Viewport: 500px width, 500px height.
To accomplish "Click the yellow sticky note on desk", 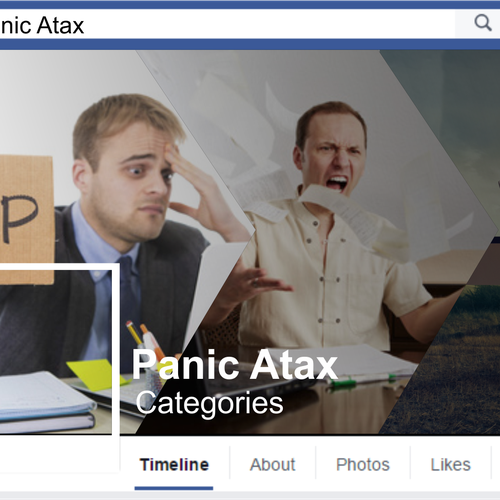I will [x=95, y=374].
